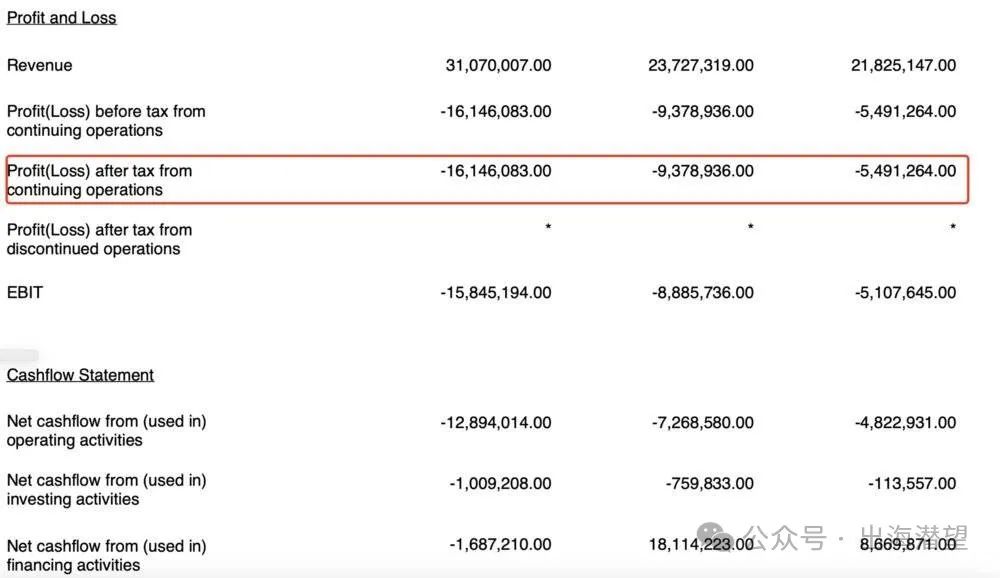Click the "Net cashflow from investing activities" label

pyautogui.click(x=106, y=490)
